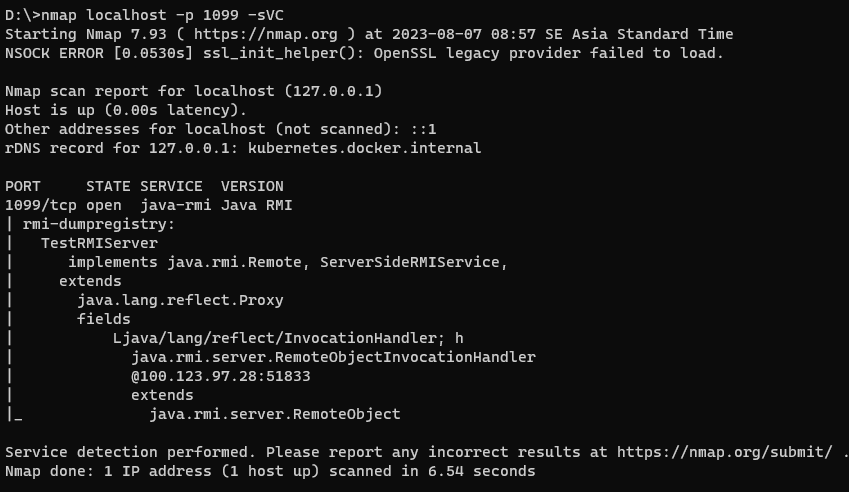Click the rmi-dumpregistry script label
Viewport: 849px width, 492px height.
click(x=99, y=224)
